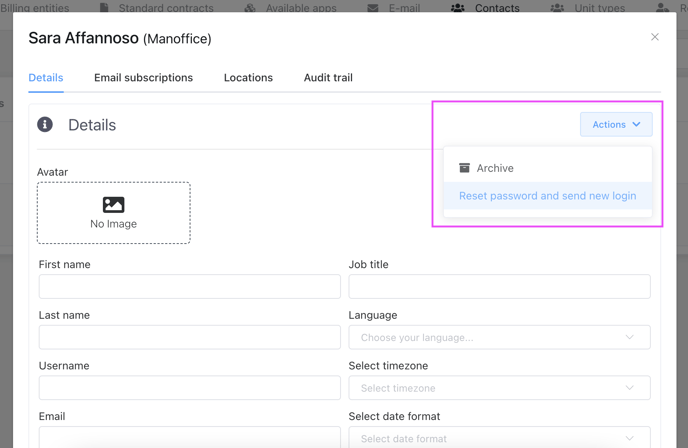
Task: Go to the Audit trail tab
Action: [x=328, y=78]
